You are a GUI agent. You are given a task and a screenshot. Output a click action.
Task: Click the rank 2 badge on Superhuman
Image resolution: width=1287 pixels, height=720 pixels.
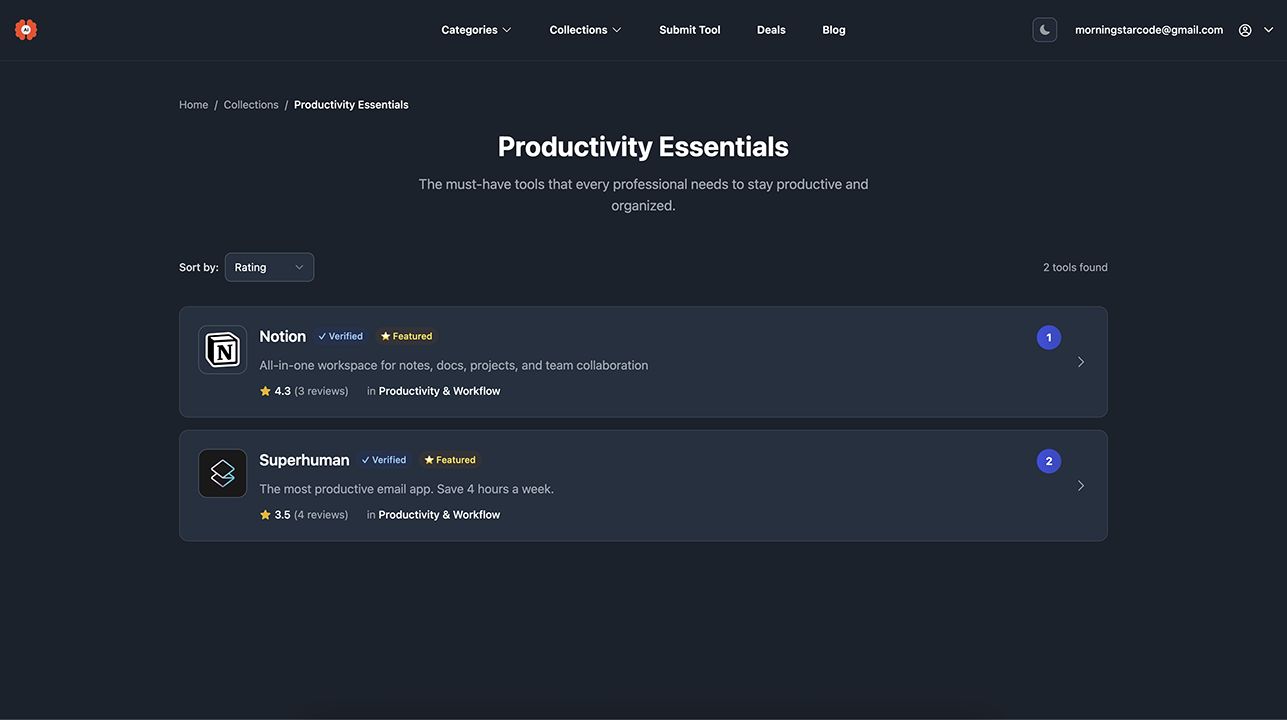coord(1049,461)
